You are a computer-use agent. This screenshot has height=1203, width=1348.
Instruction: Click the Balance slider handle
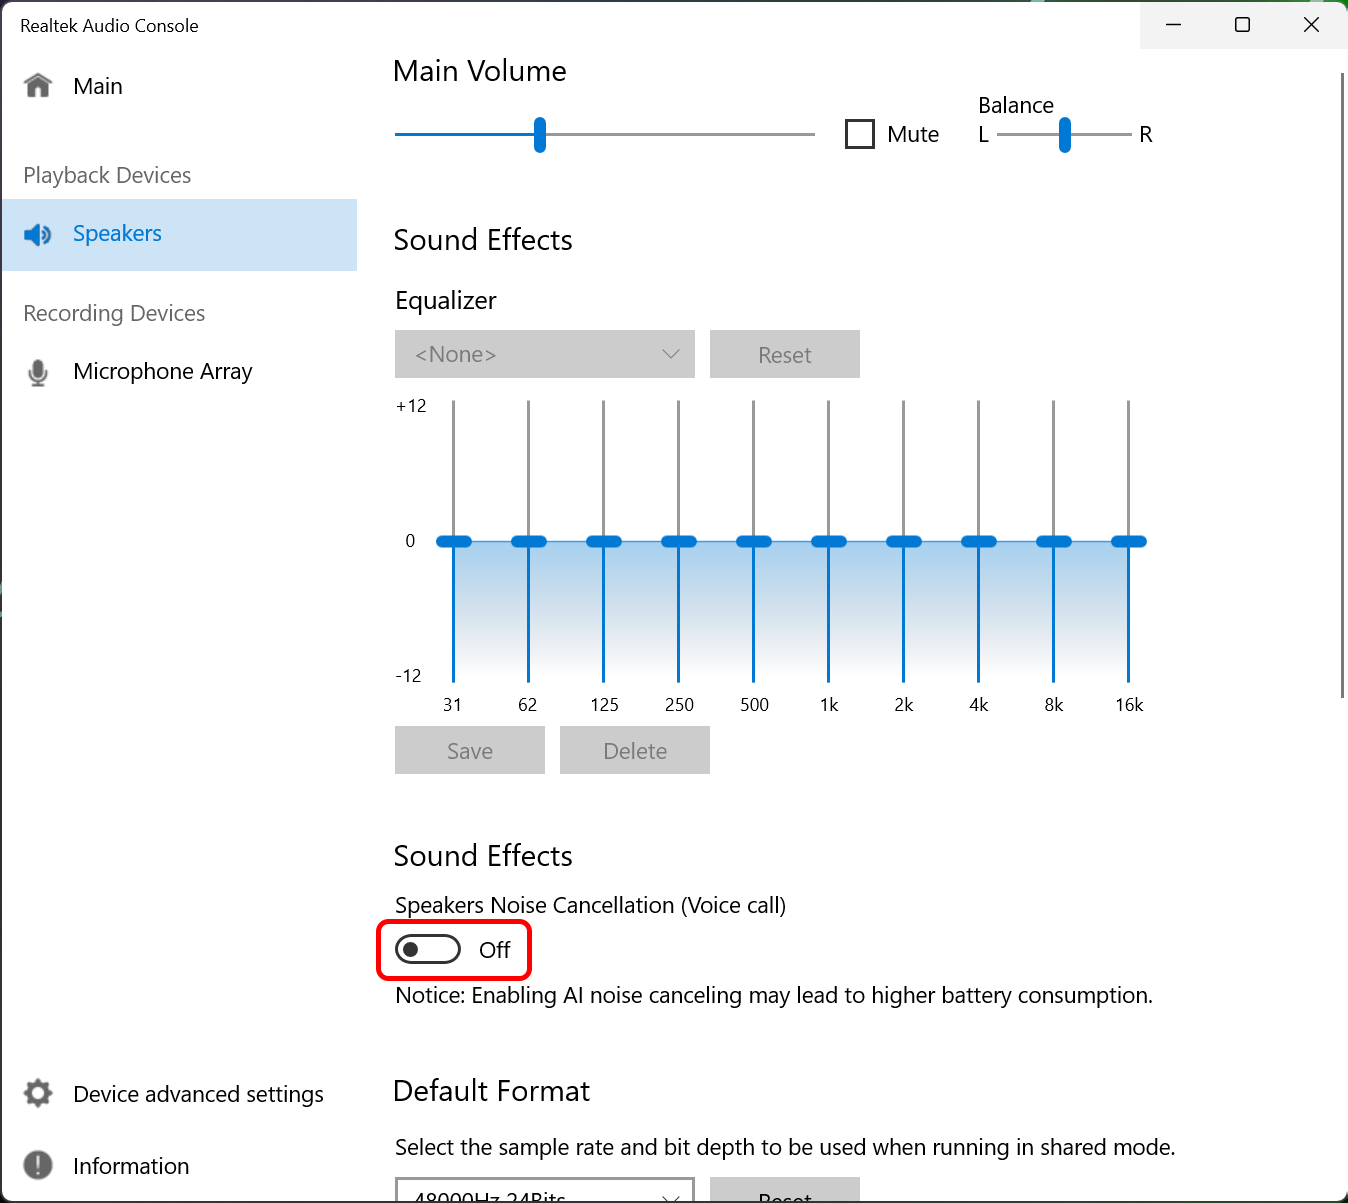point(1063,133)
